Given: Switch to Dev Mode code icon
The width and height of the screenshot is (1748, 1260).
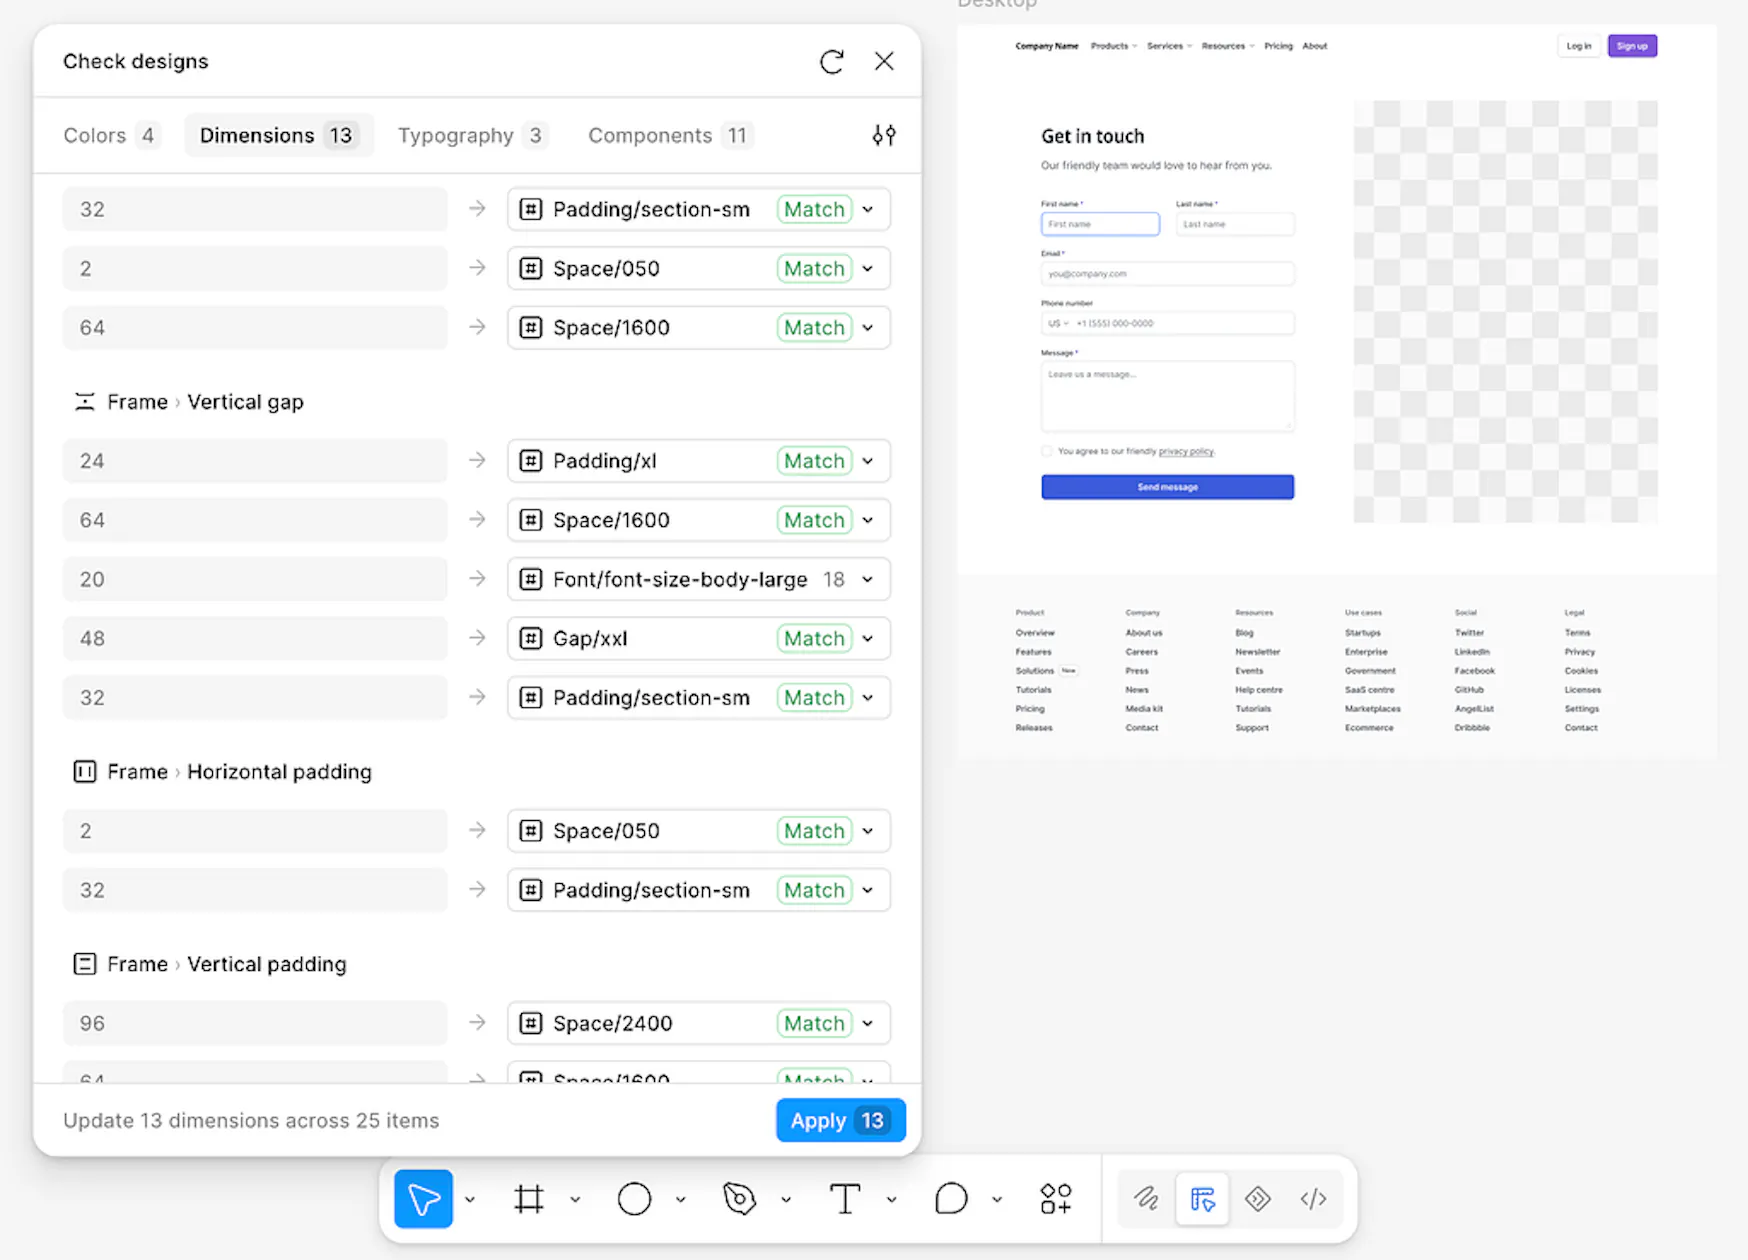Looking at the screenshot, I should pyautogui.click(x=1314, y=1199).
